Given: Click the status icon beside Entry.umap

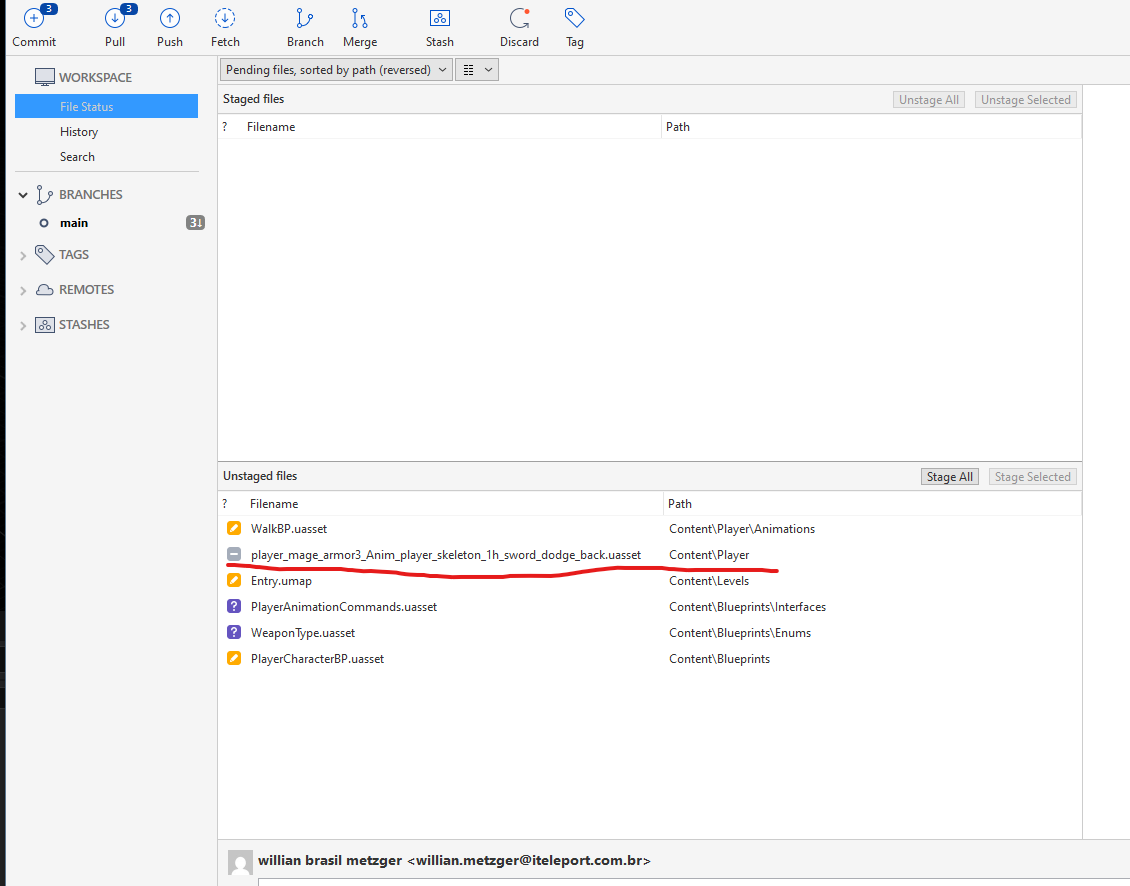Looking at the screenshot, I should coord(233,580).
